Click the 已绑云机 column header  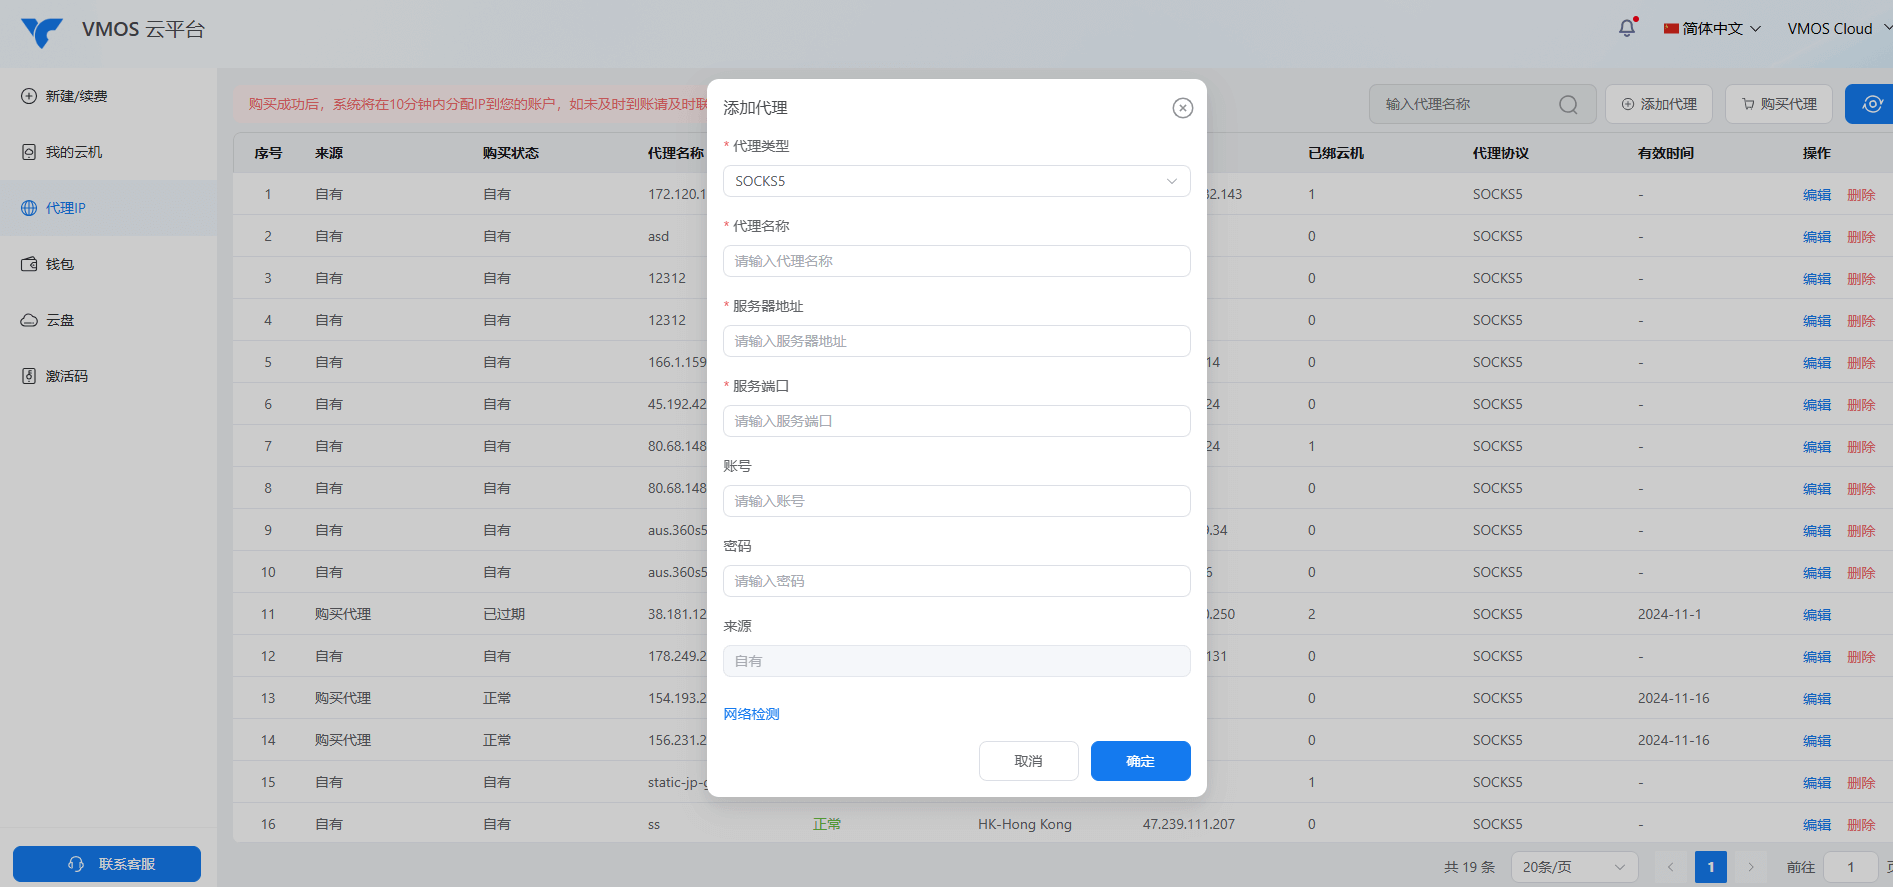click(x=1335, y=153)
